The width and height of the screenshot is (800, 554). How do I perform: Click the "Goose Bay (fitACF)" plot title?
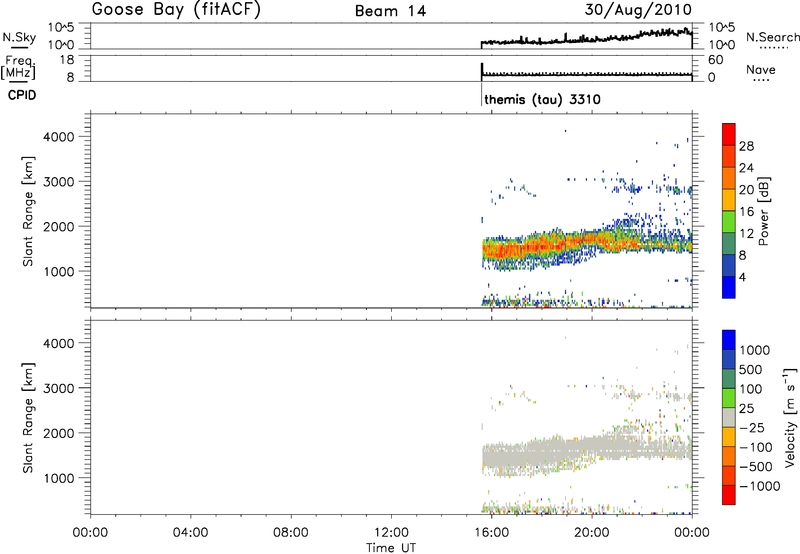176,10
